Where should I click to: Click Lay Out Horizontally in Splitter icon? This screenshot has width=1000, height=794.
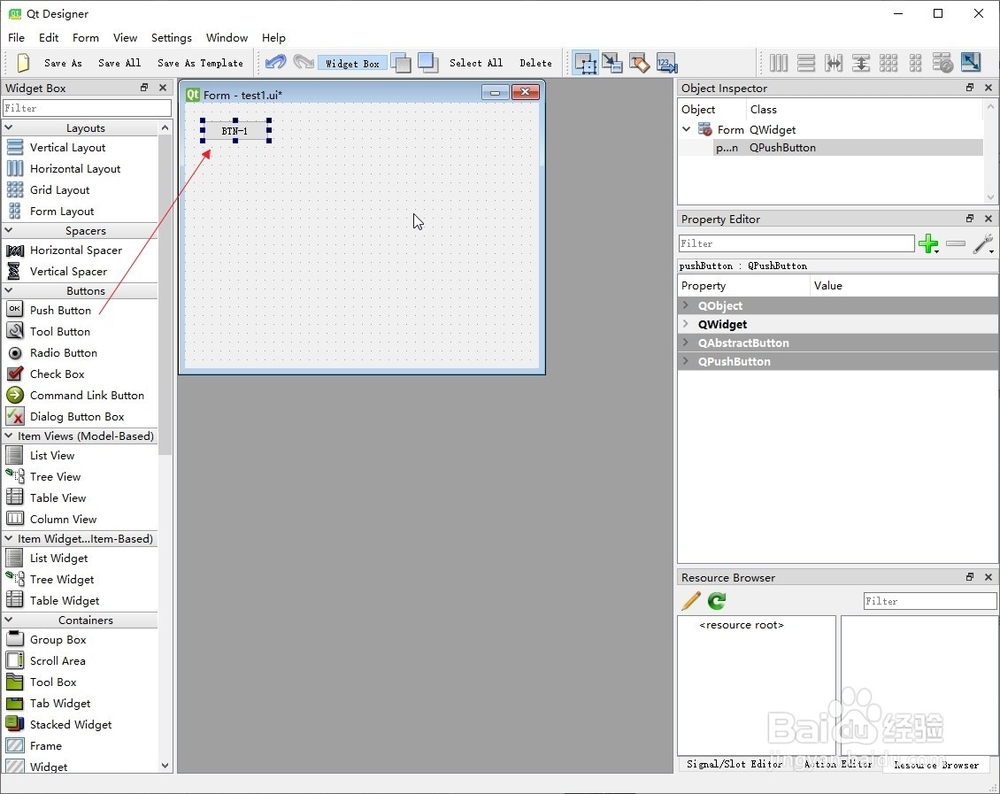pyautogui.click(x=834, y=62)
